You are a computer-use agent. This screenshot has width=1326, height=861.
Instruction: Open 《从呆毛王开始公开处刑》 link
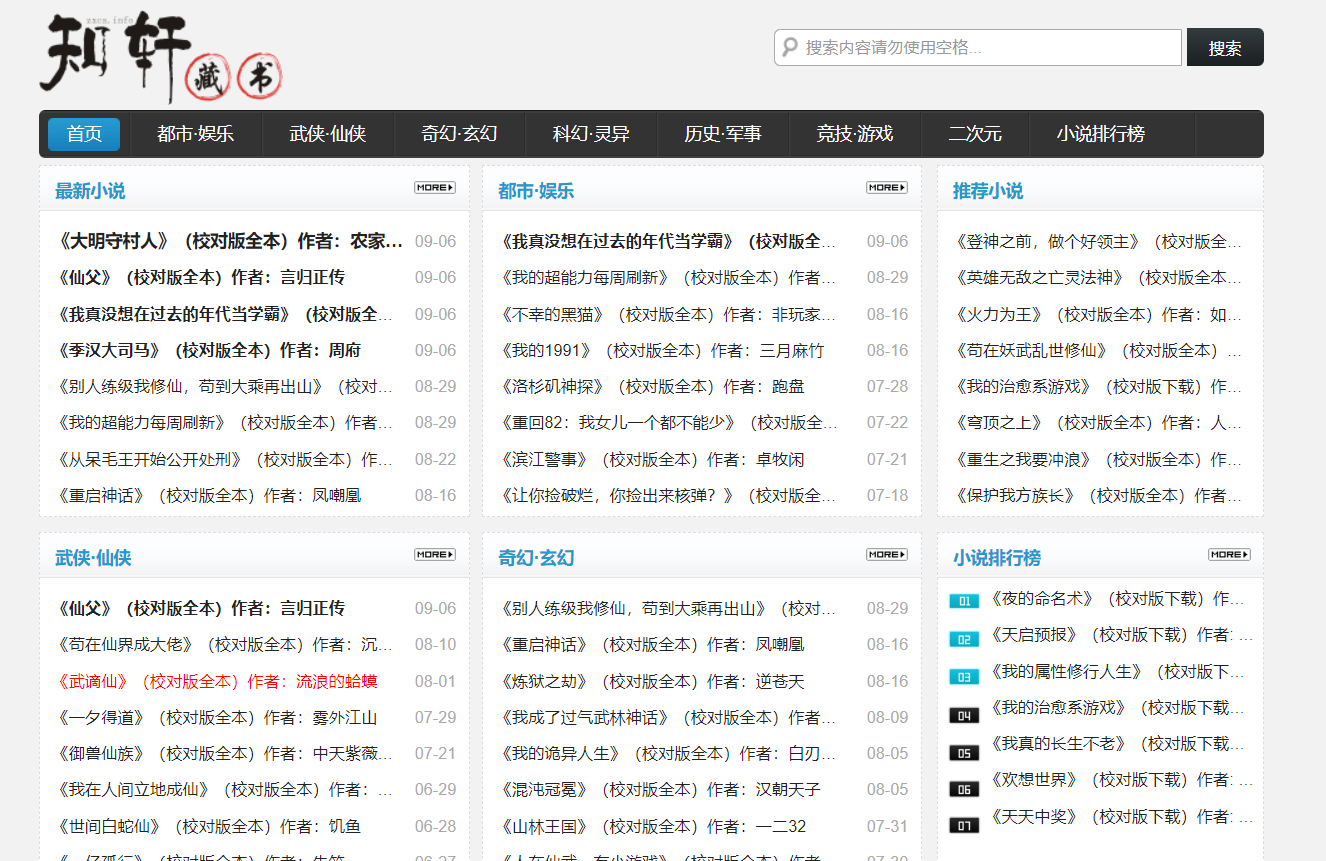(226, 459)
